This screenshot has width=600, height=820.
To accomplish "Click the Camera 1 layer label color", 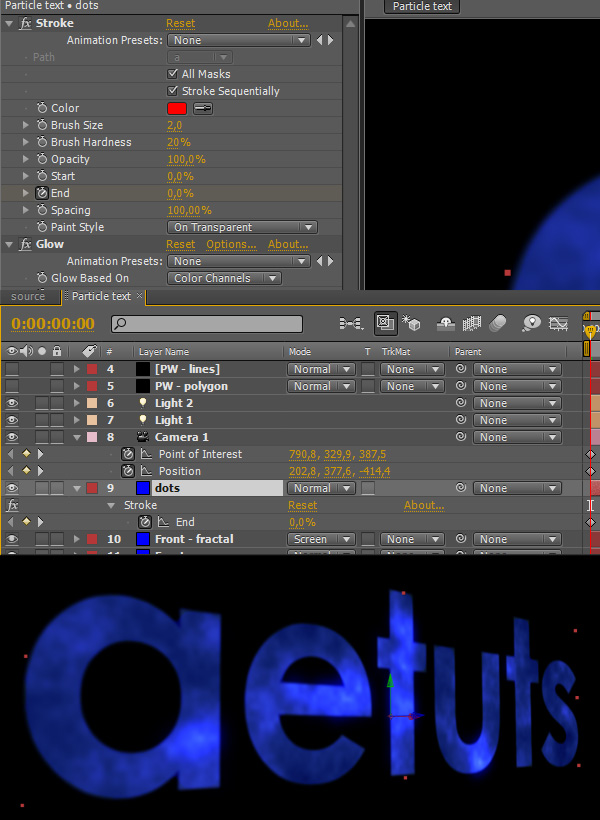I will point(92,437).
